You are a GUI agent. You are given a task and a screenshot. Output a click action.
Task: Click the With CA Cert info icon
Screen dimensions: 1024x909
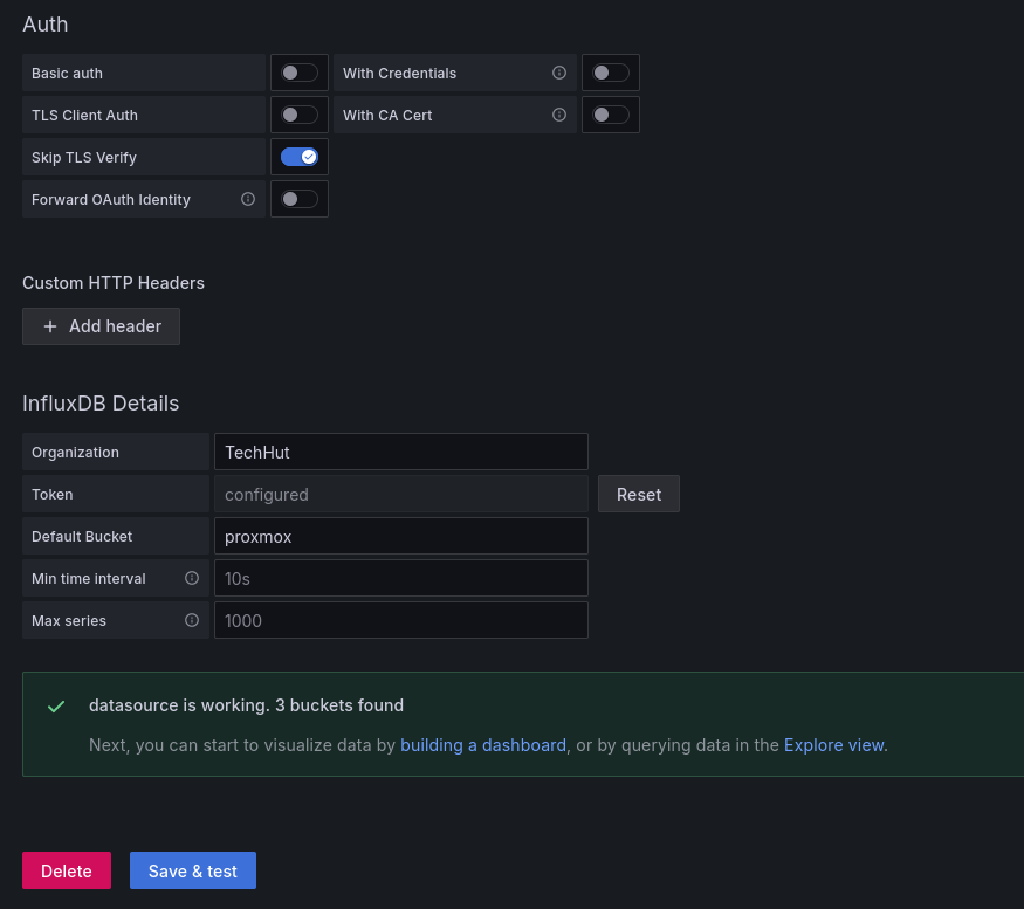(x=559, y=114)
